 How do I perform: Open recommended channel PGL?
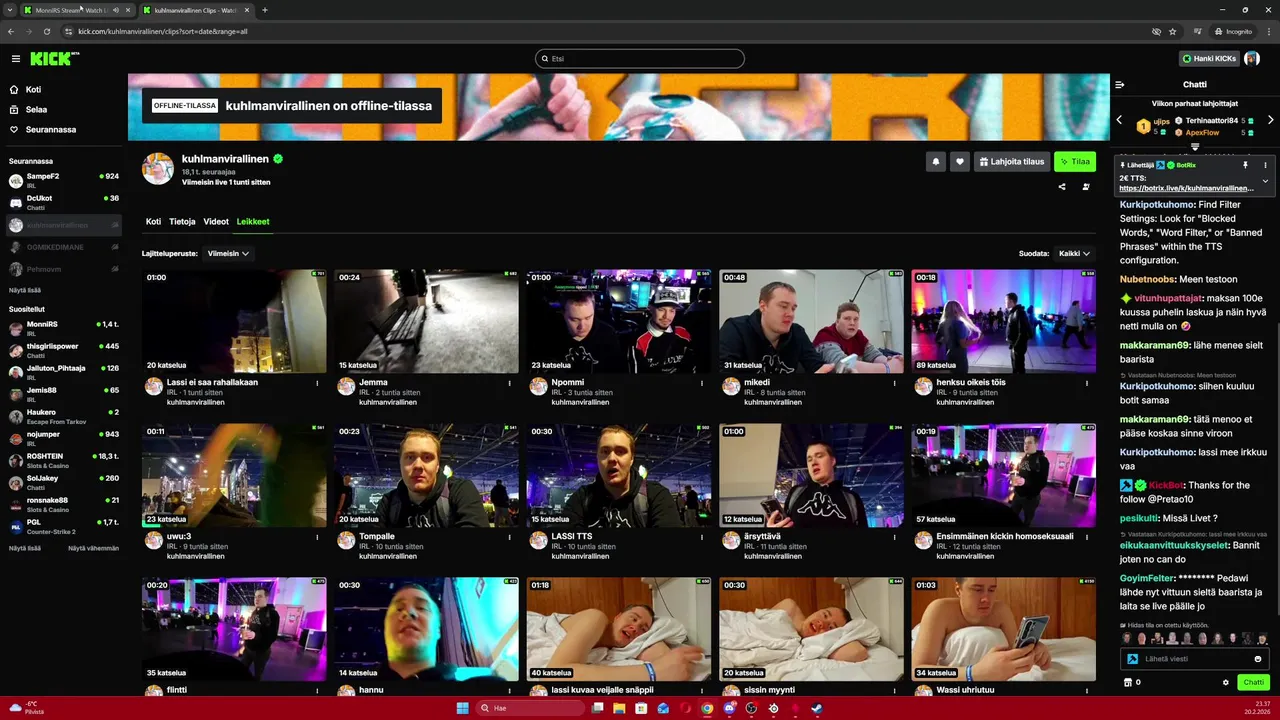[62, 526]
